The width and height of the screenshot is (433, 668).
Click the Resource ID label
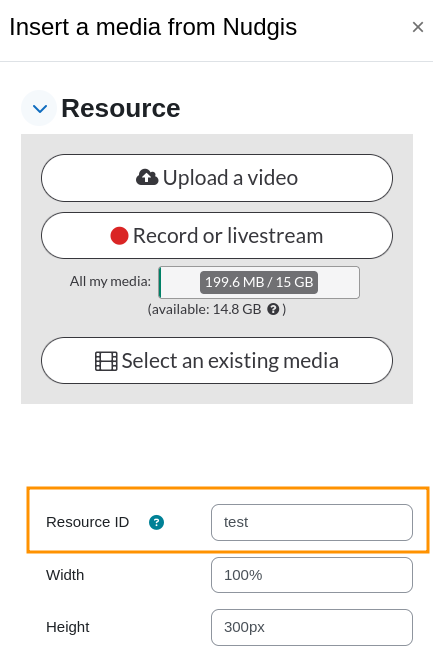point(87,522)
